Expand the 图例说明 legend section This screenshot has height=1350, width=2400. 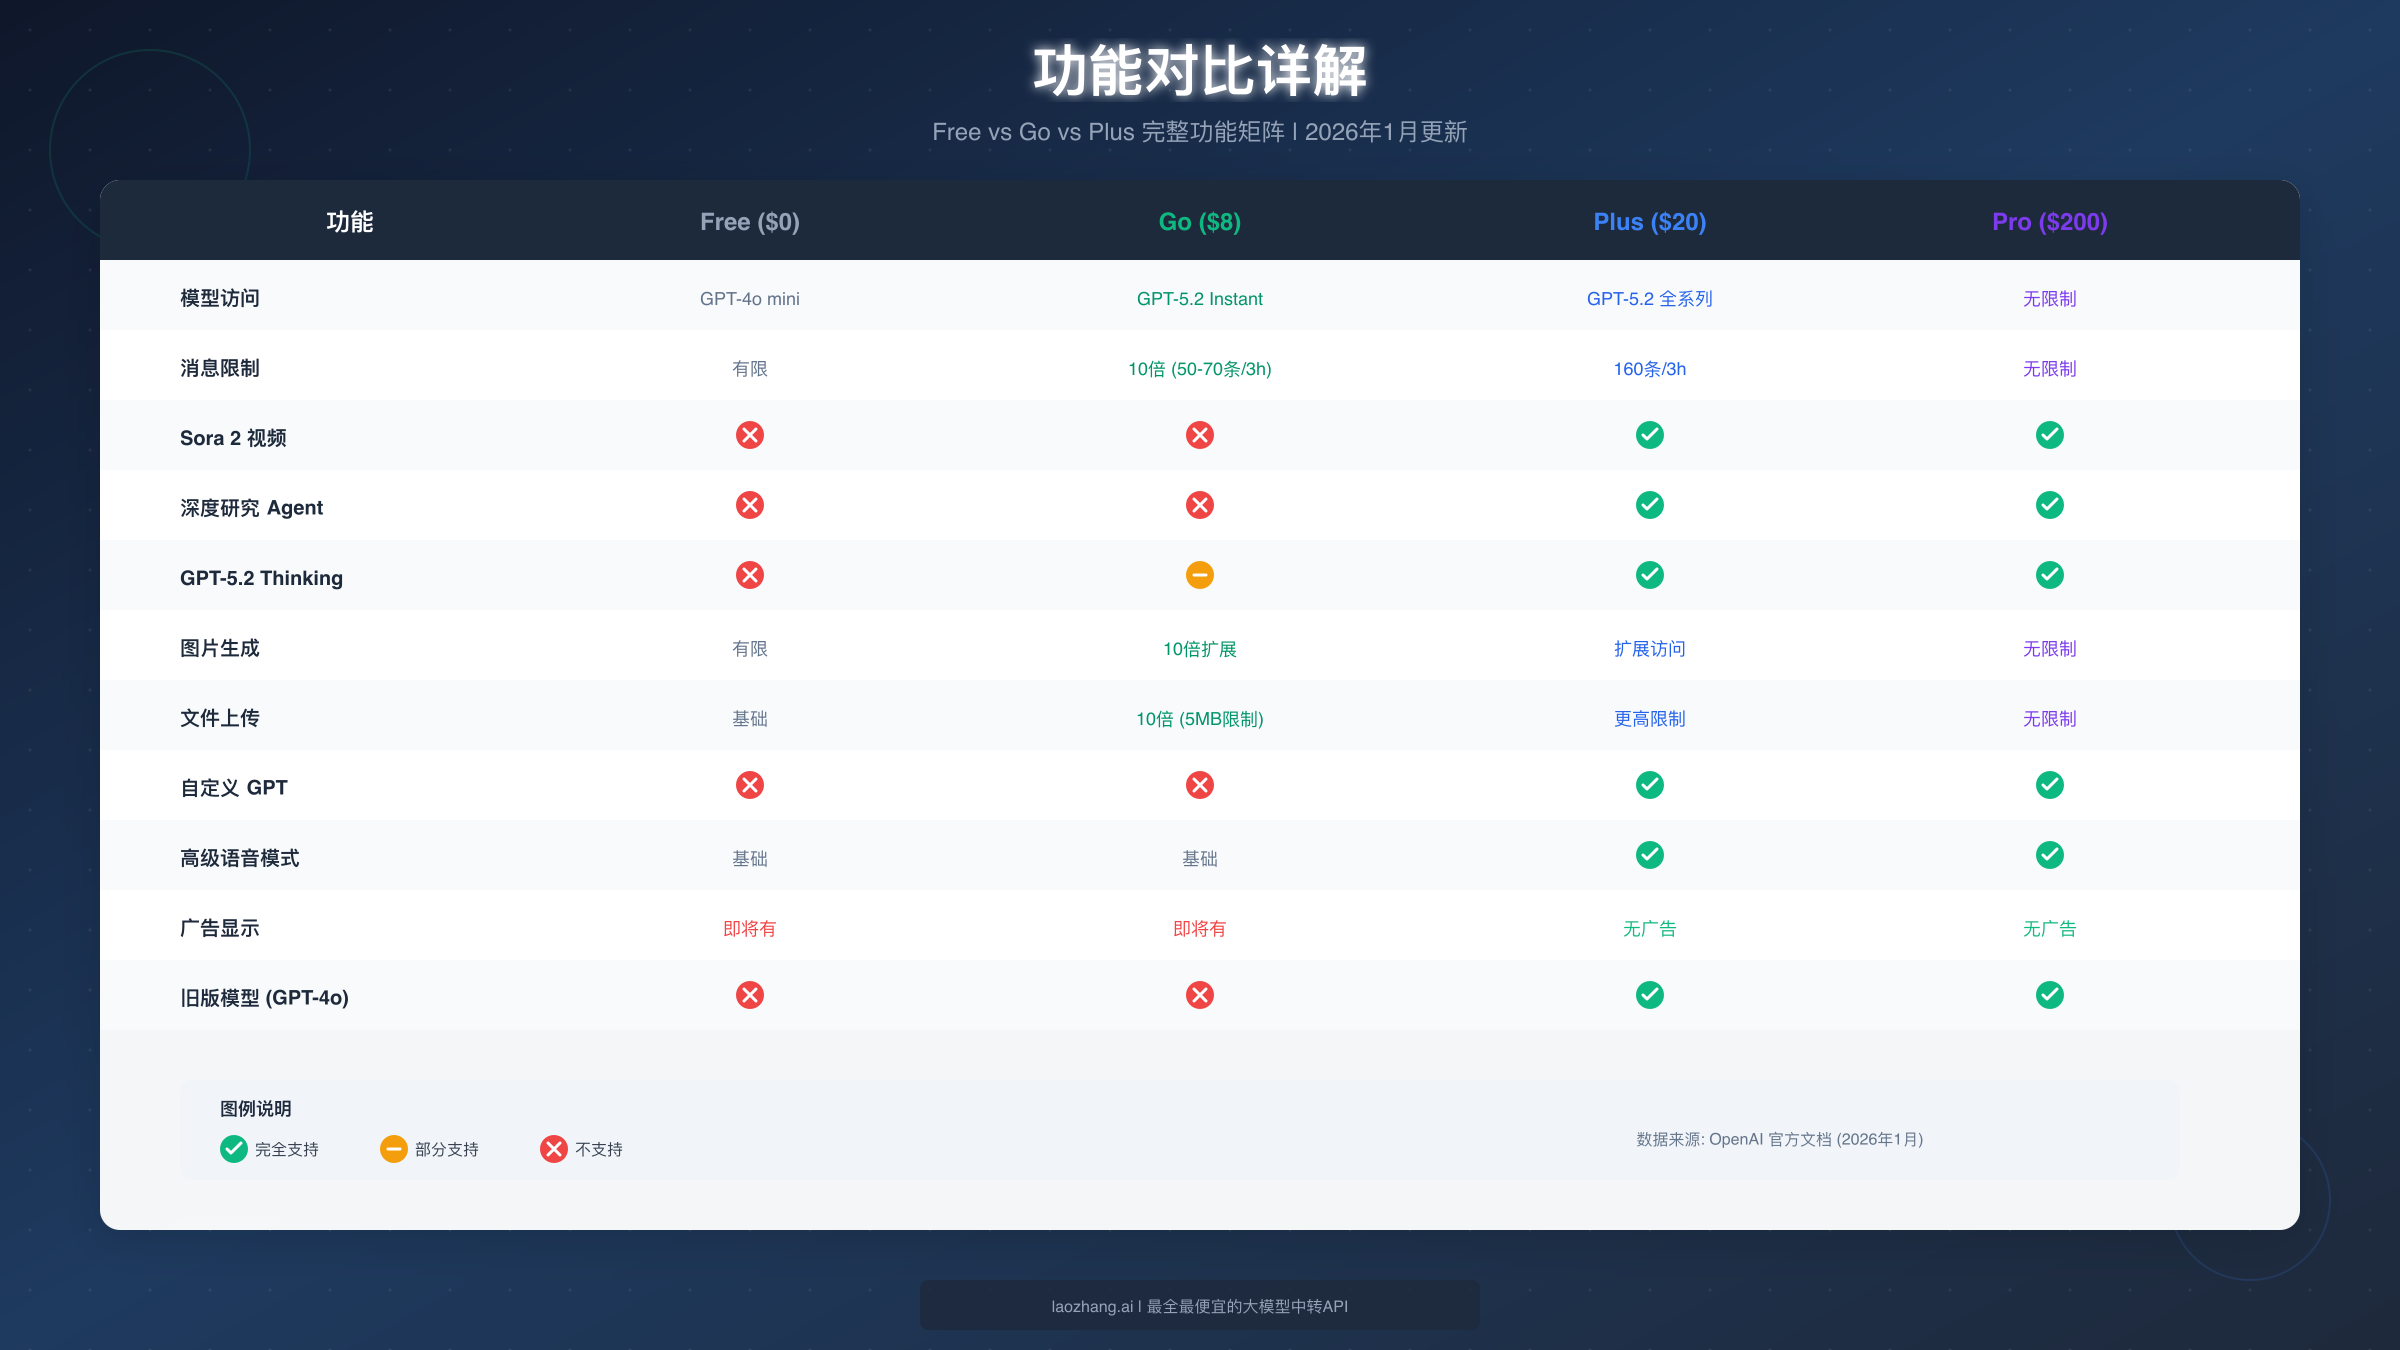click(256, 1108)
